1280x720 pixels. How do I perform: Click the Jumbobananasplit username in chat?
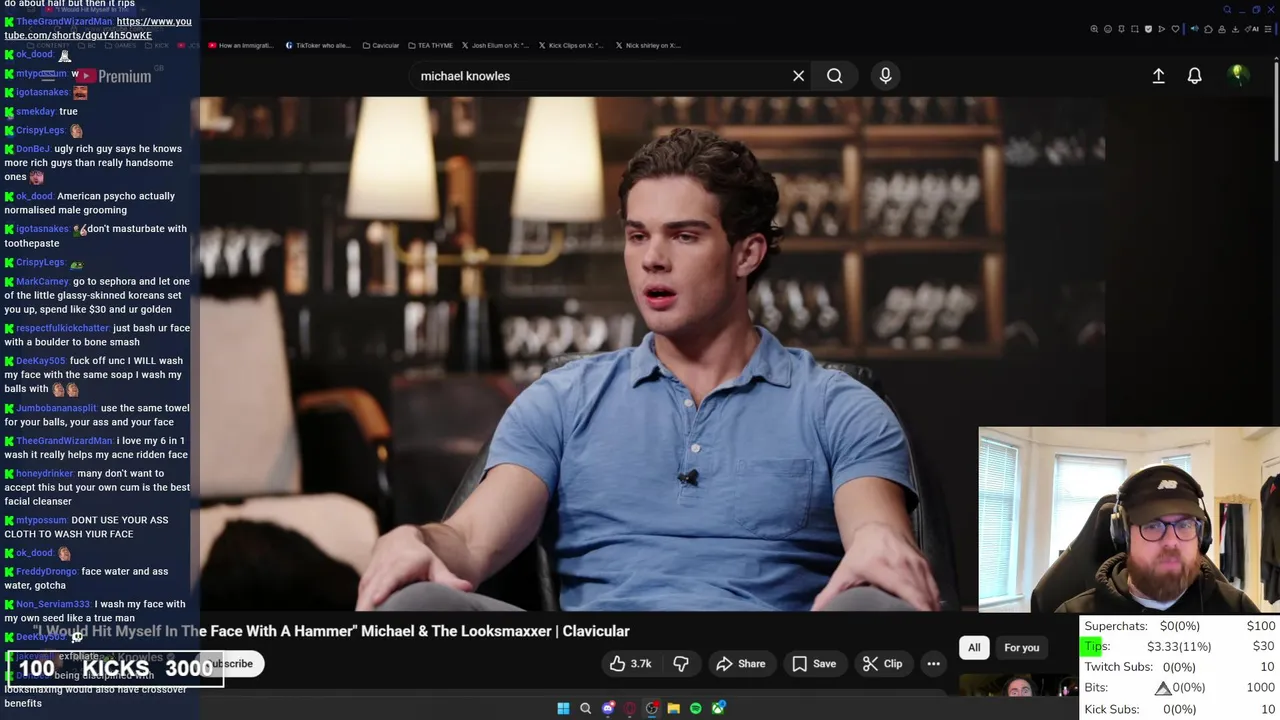56,408
